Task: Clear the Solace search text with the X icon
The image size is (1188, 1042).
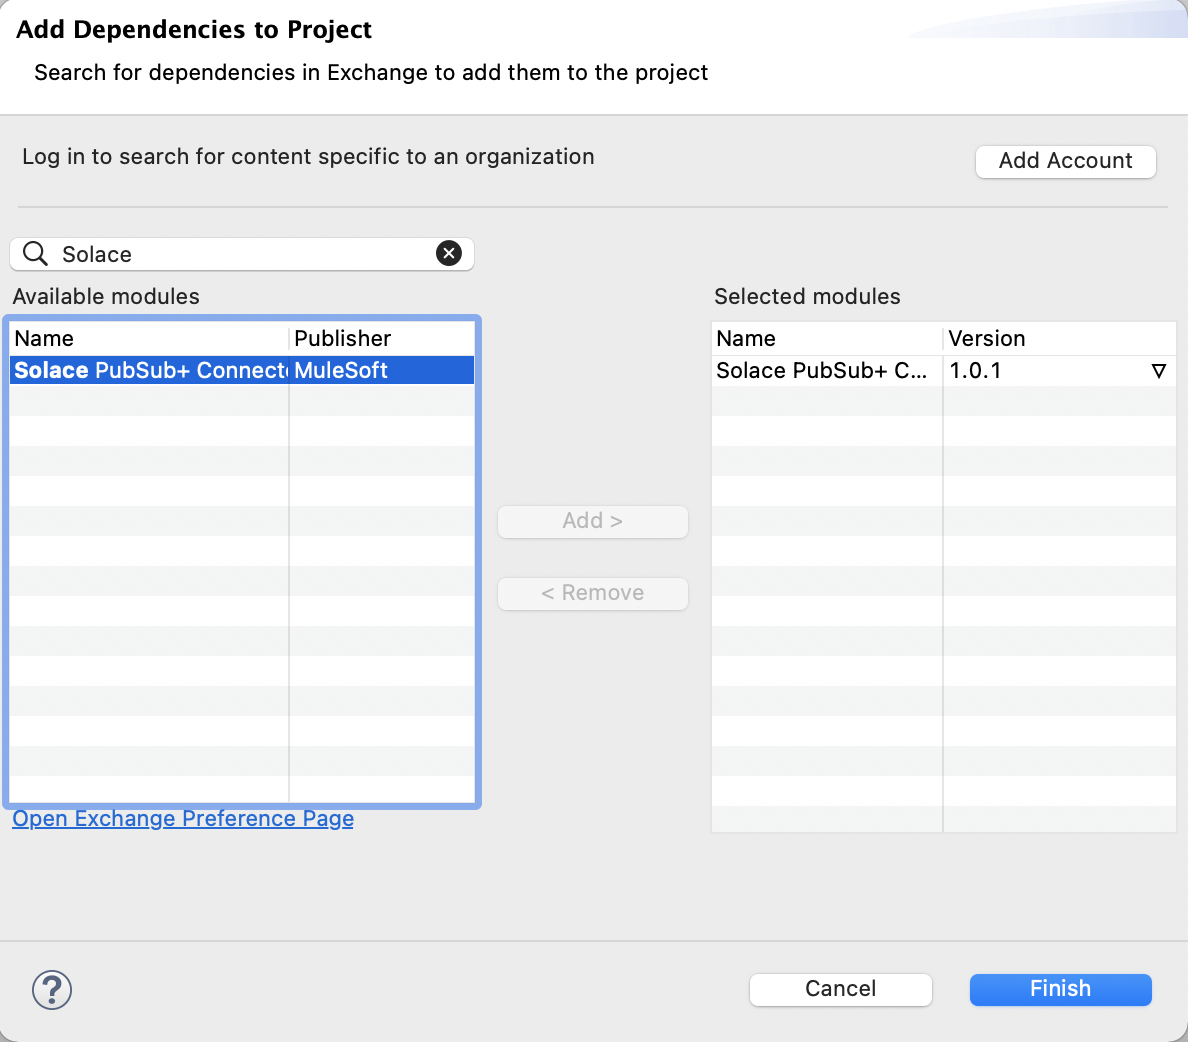Action: click(449, 253)
